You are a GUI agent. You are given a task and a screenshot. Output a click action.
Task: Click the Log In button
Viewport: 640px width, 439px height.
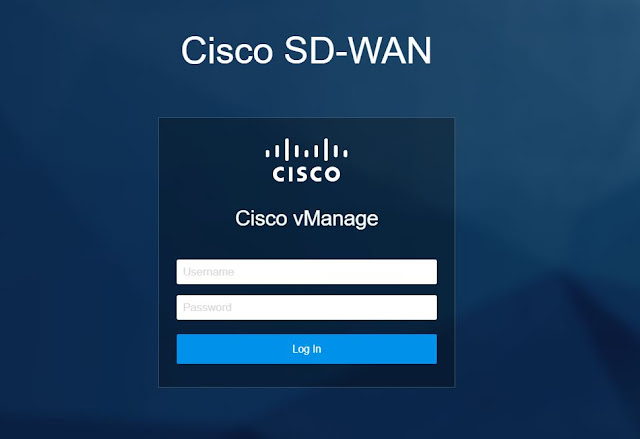tap(307, 349)
